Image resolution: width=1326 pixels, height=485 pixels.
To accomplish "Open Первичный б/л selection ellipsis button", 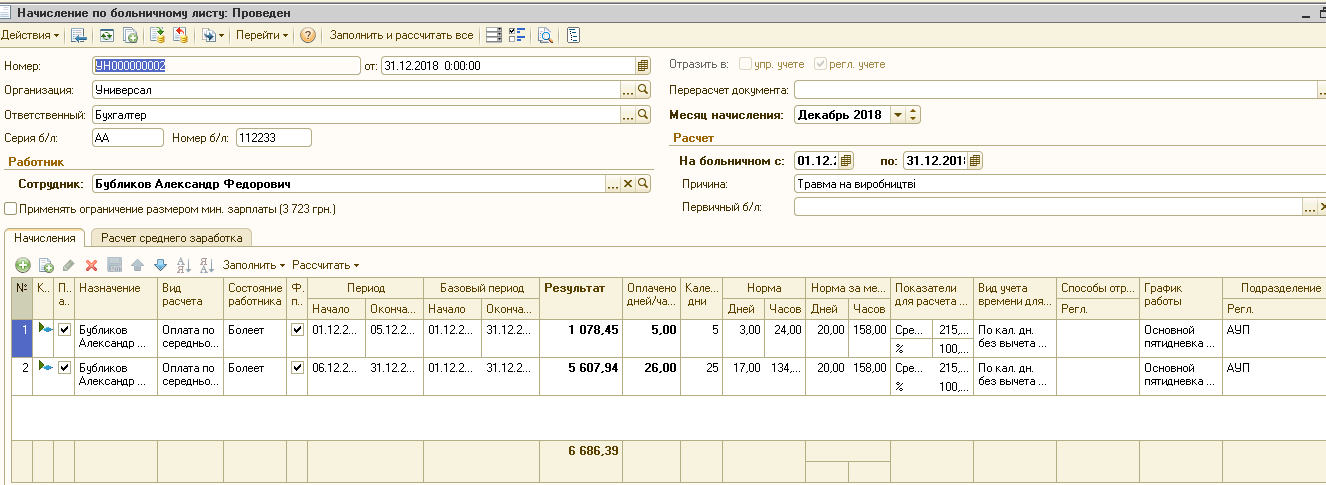I will click(1310, 207).
